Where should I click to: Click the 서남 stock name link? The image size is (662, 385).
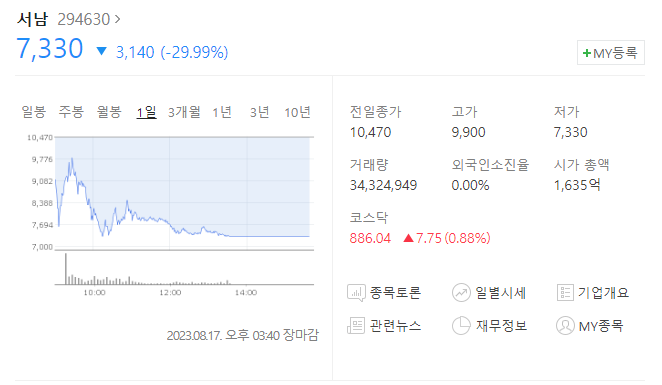pos(33,19)
